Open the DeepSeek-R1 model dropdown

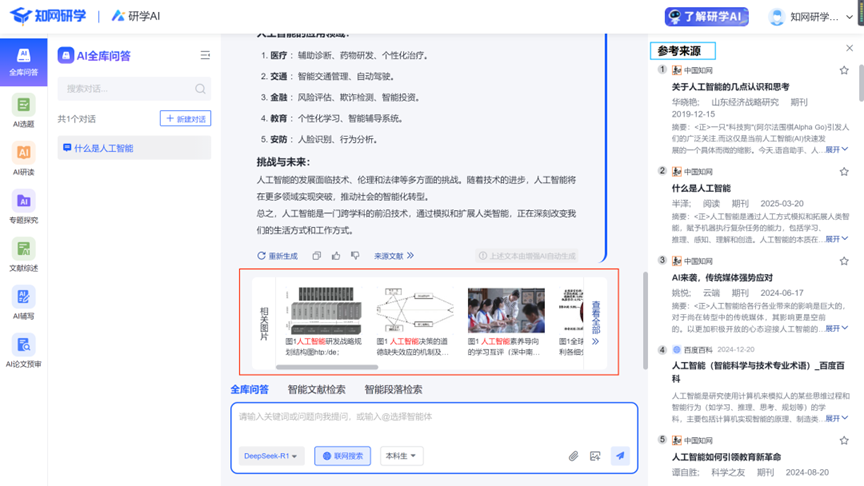tap(272, 456)
